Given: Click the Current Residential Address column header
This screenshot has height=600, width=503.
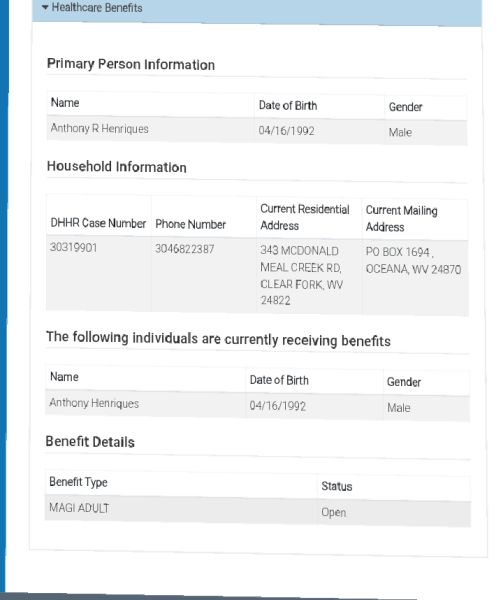Looking at the screenshot, I should (x=304, y=217).
